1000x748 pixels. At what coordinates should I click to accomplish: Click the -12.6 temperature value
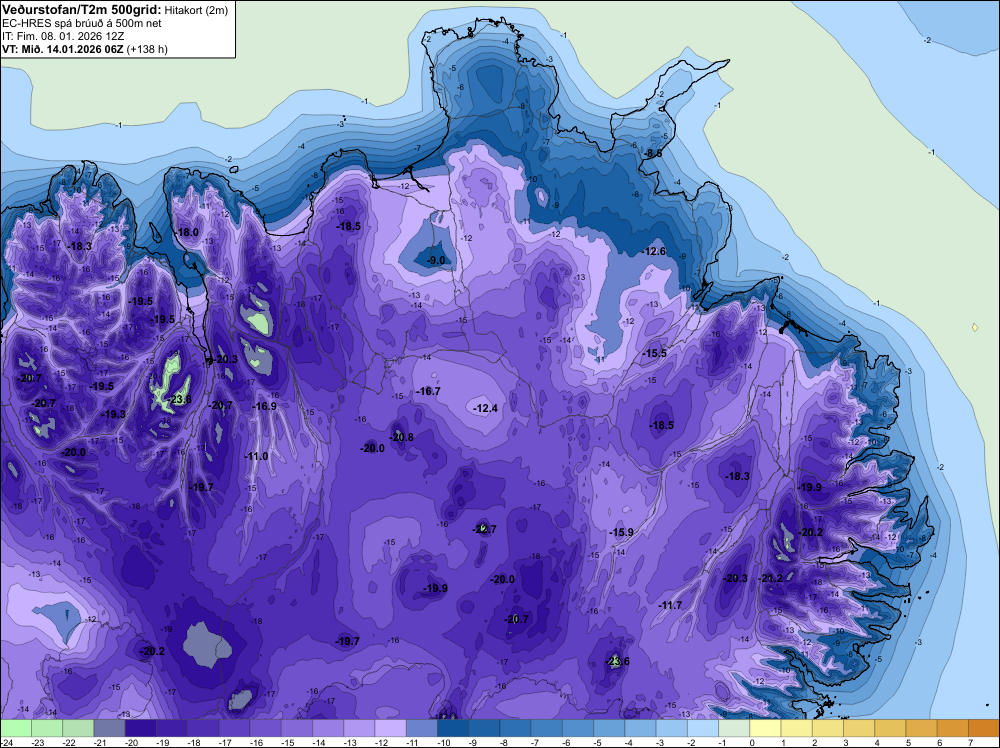coord(654,251)
